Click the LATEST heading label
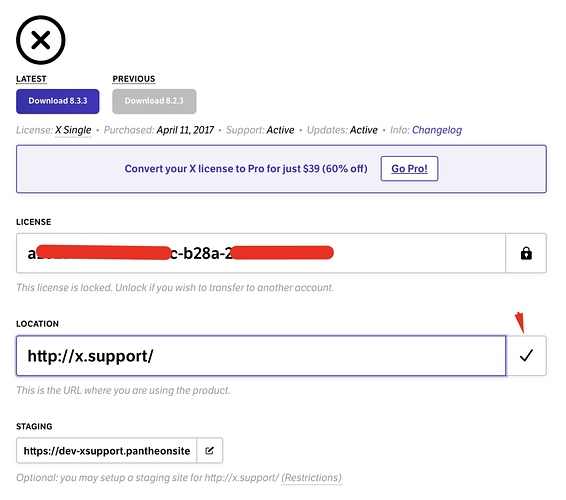 pos(31,79)
